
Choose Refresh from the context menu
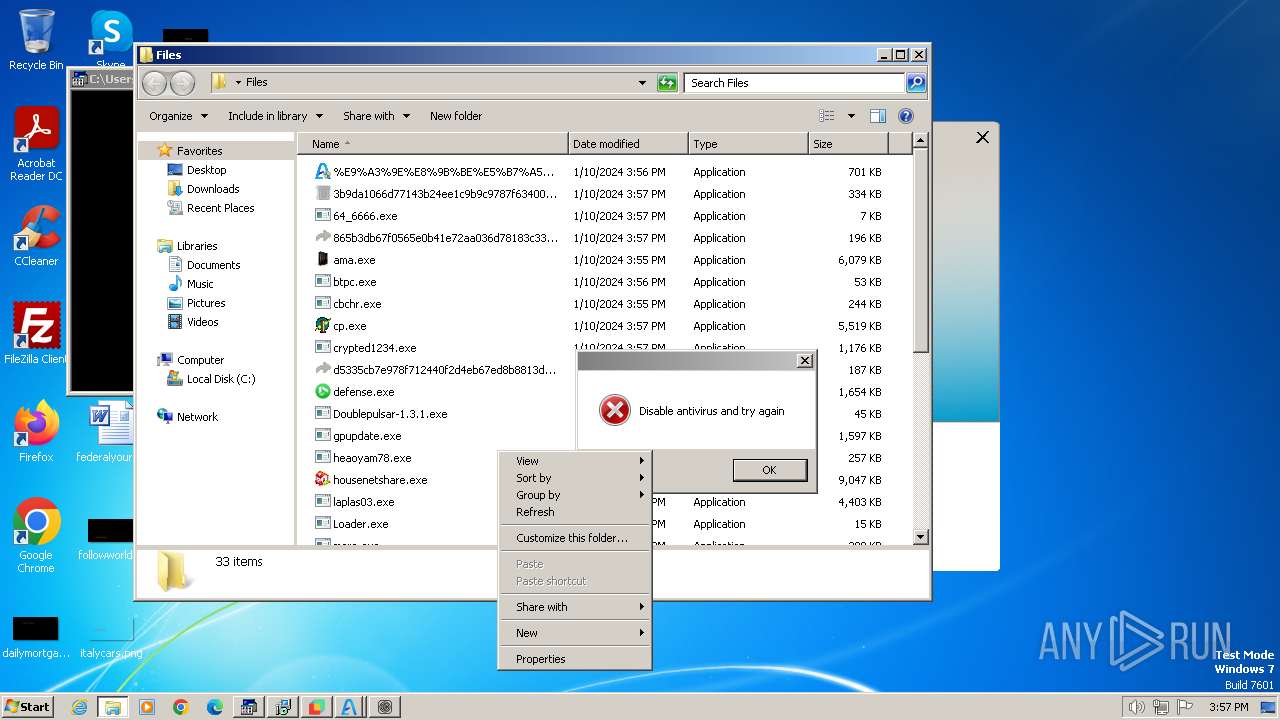click(x=575, y=512)
